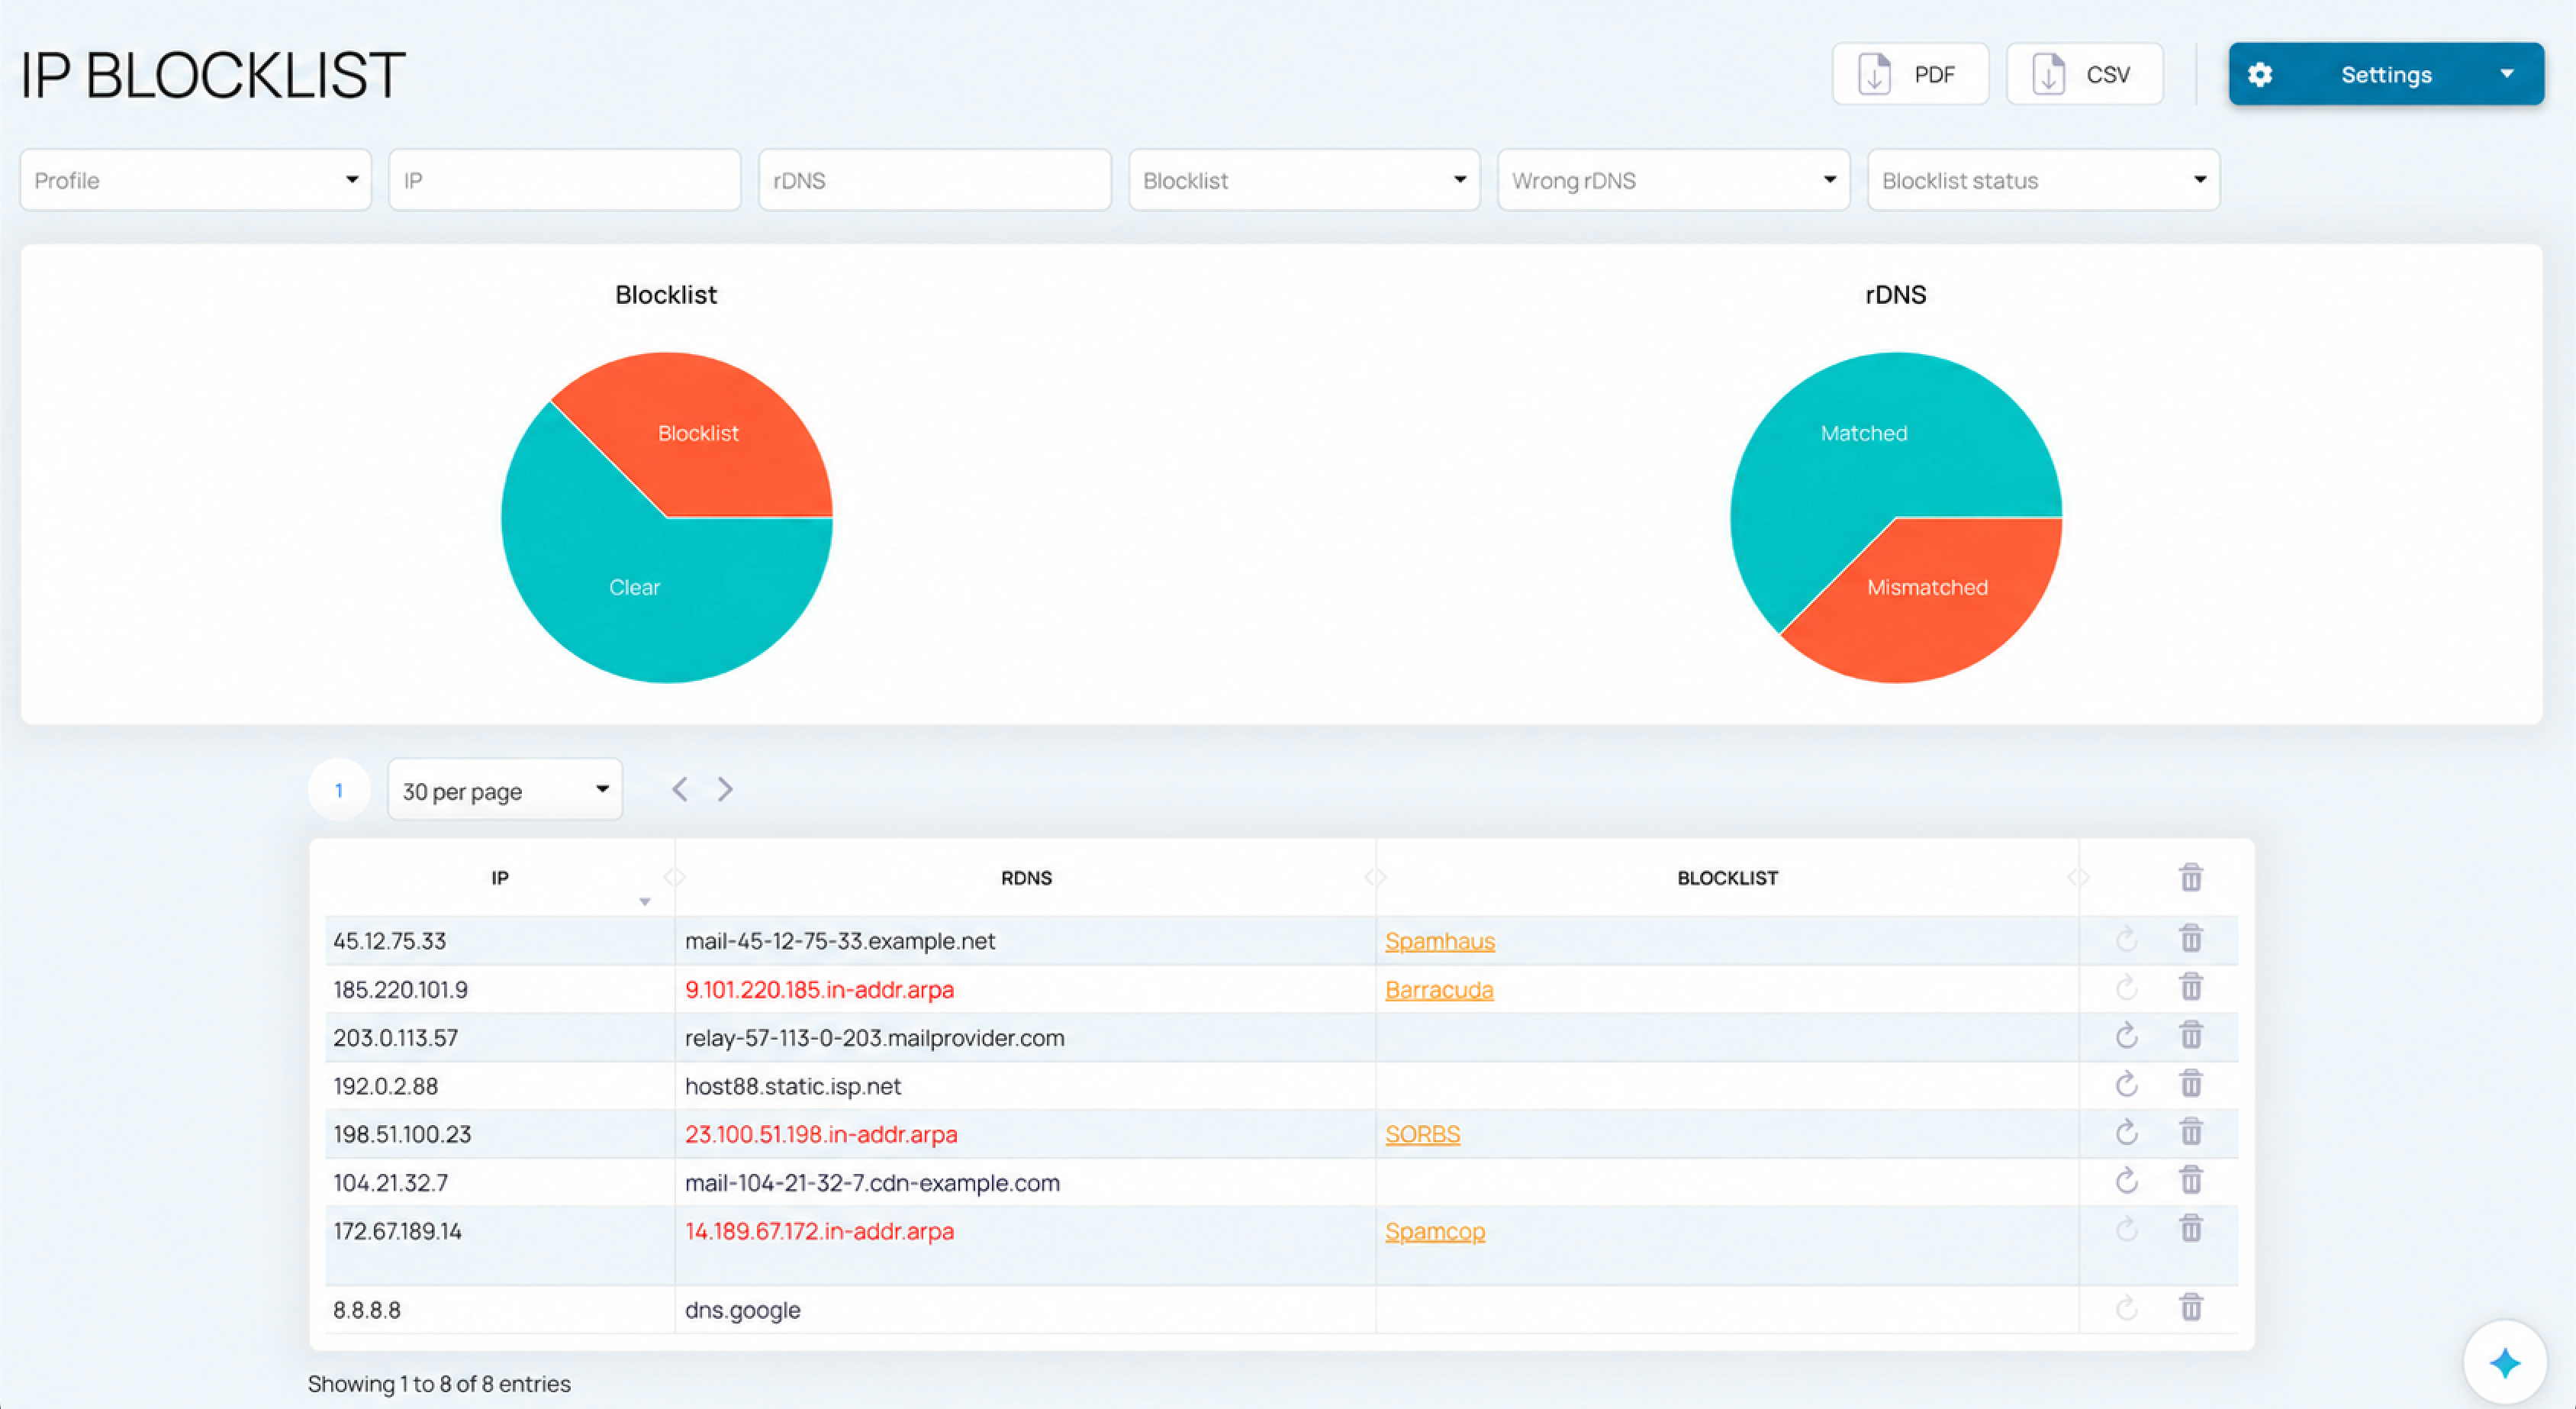Viewport: 2576px width, 1409px height.
Task: Delete the 104.21.32.7 row
Action: pyautogui.click(x=2190, y=1181)
